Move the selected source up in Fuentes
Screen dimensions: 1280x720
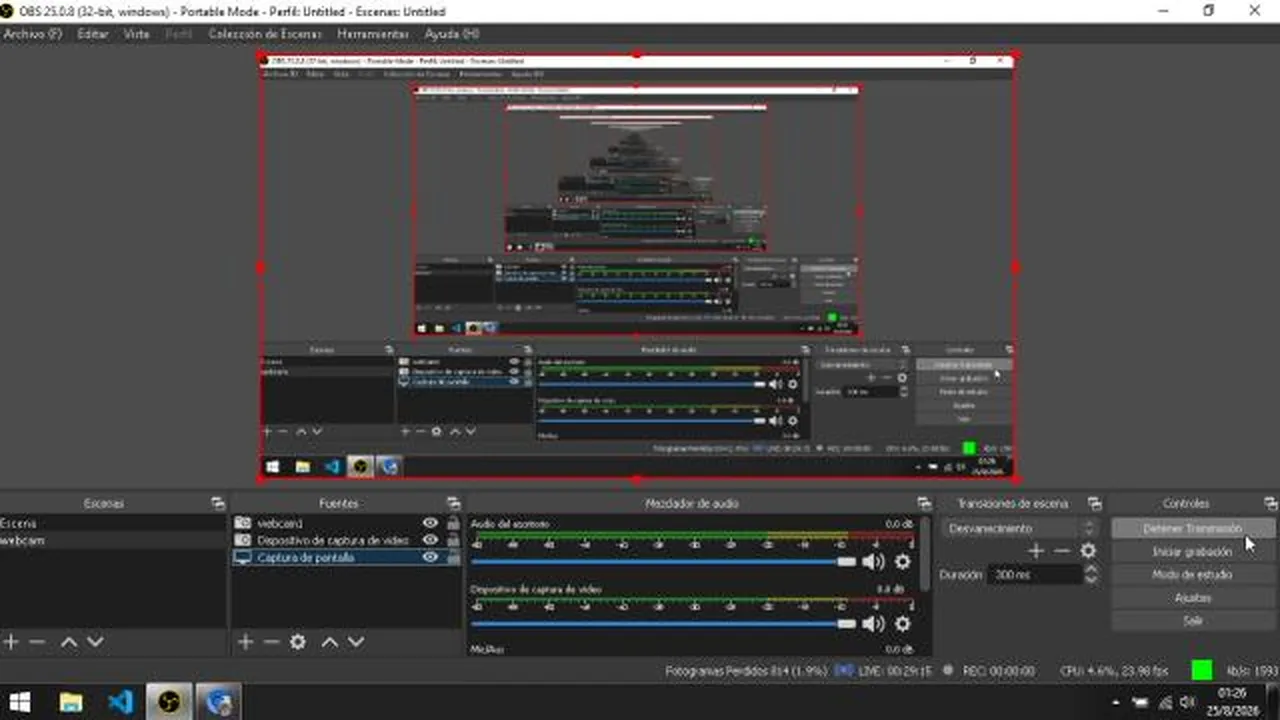329,642
